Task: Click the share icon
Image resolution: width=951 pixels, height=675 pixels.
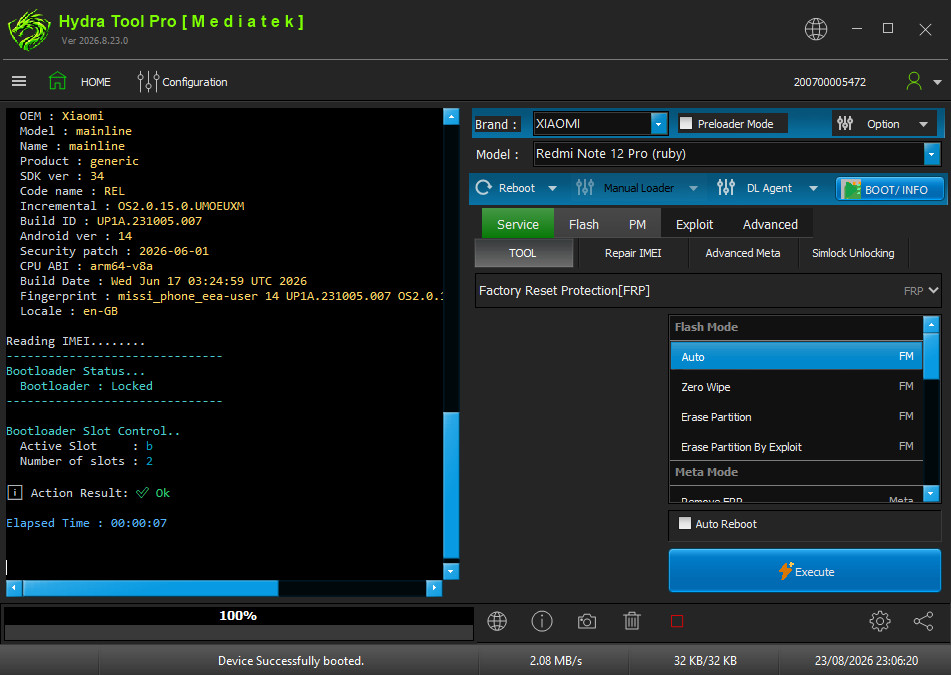Action: (923, 621)
